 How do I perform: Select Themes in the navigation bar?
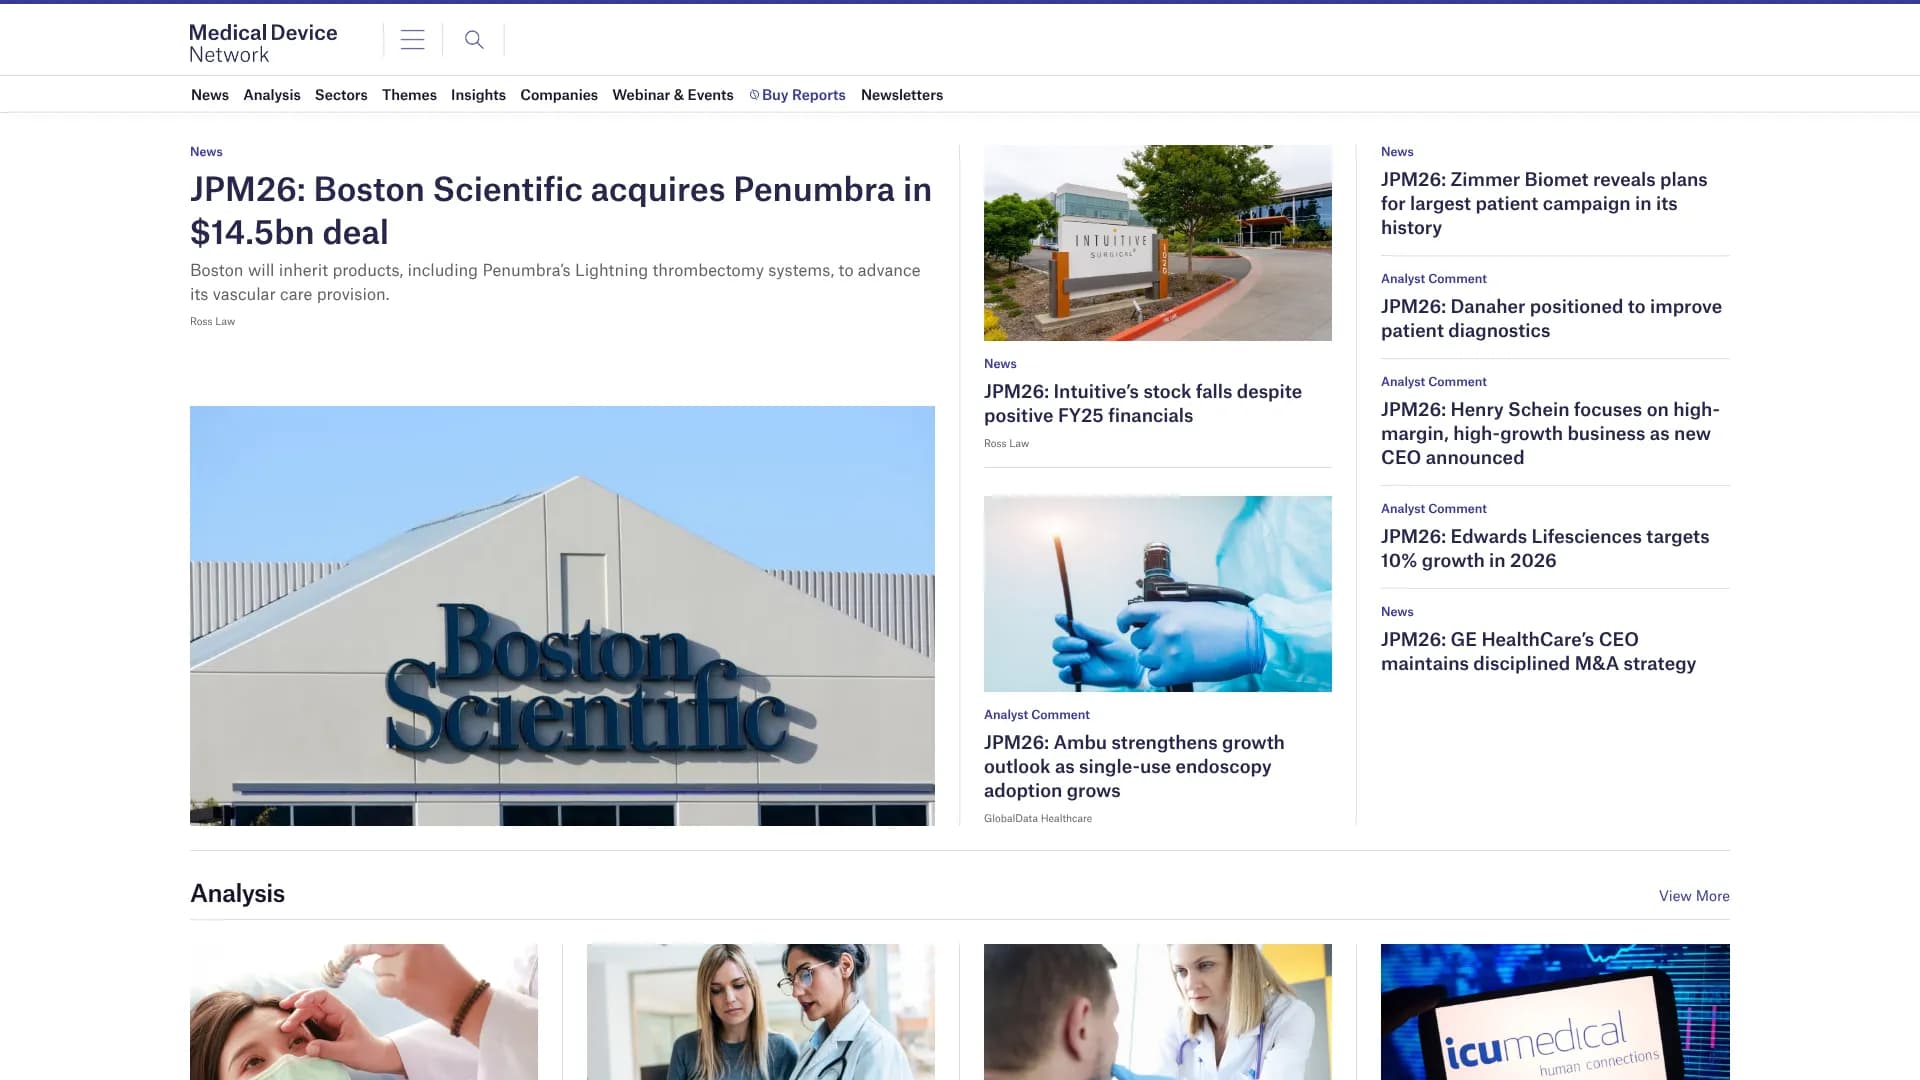click(x=409, y=95)
